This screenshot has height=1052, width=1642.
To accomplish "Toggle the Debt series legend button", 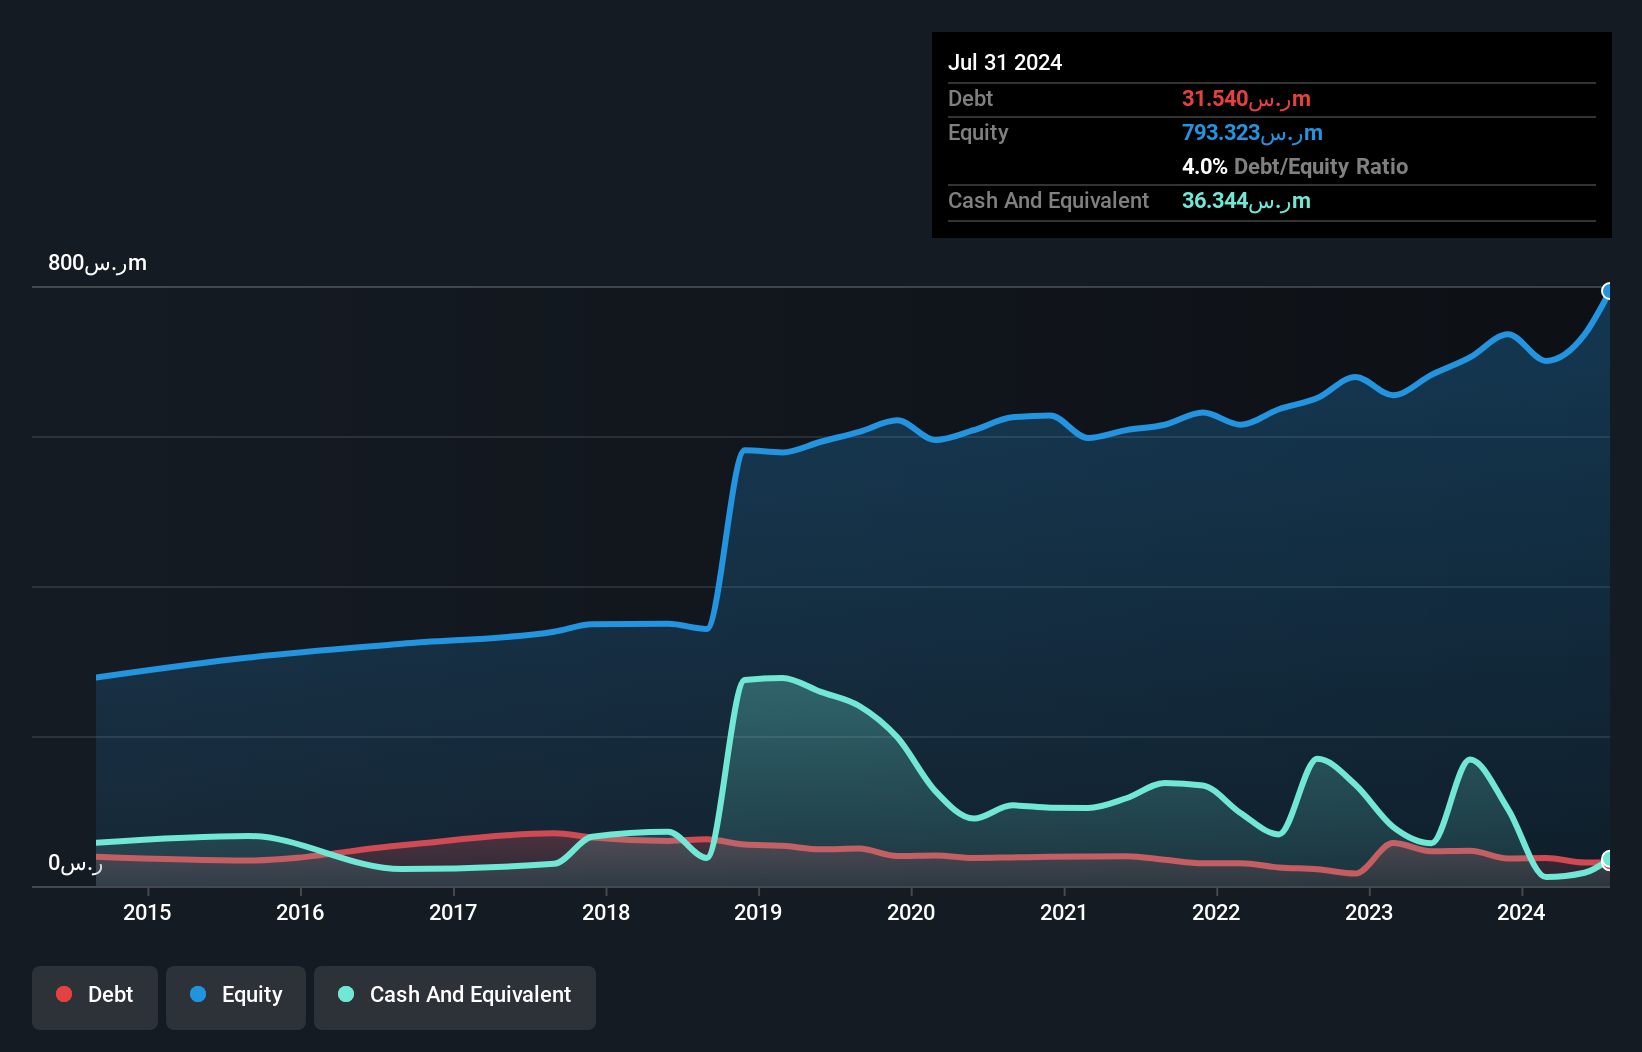I will pos(95,997).
